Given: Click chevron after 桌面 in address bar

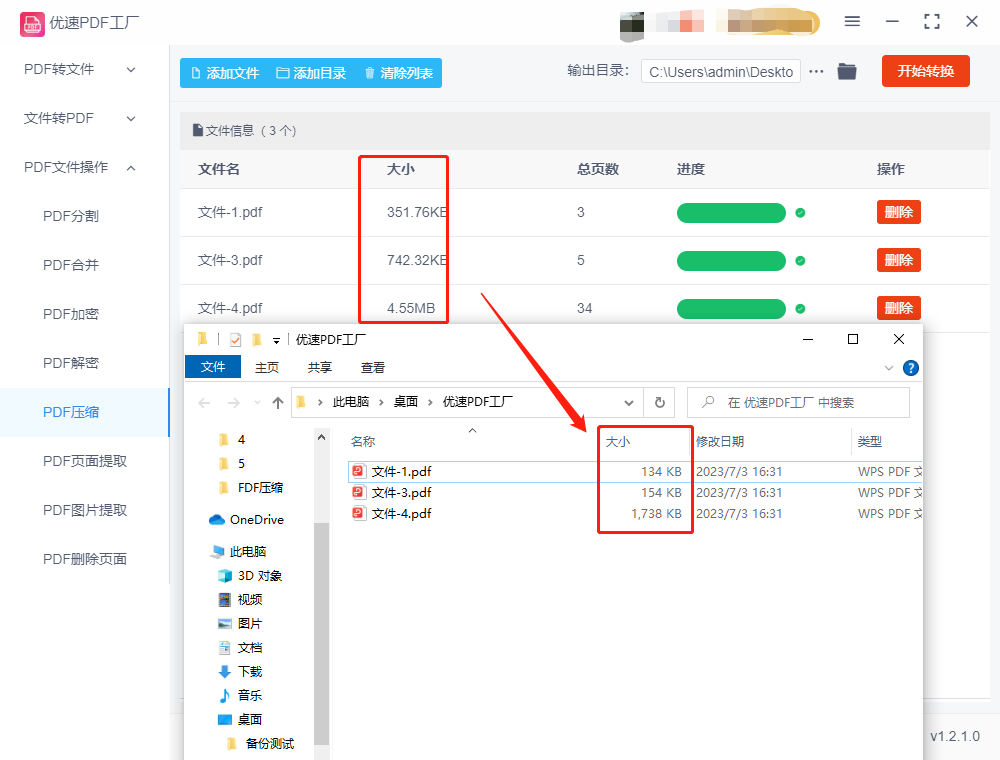Looking at the screenshot, I should [x=430, y=402].
